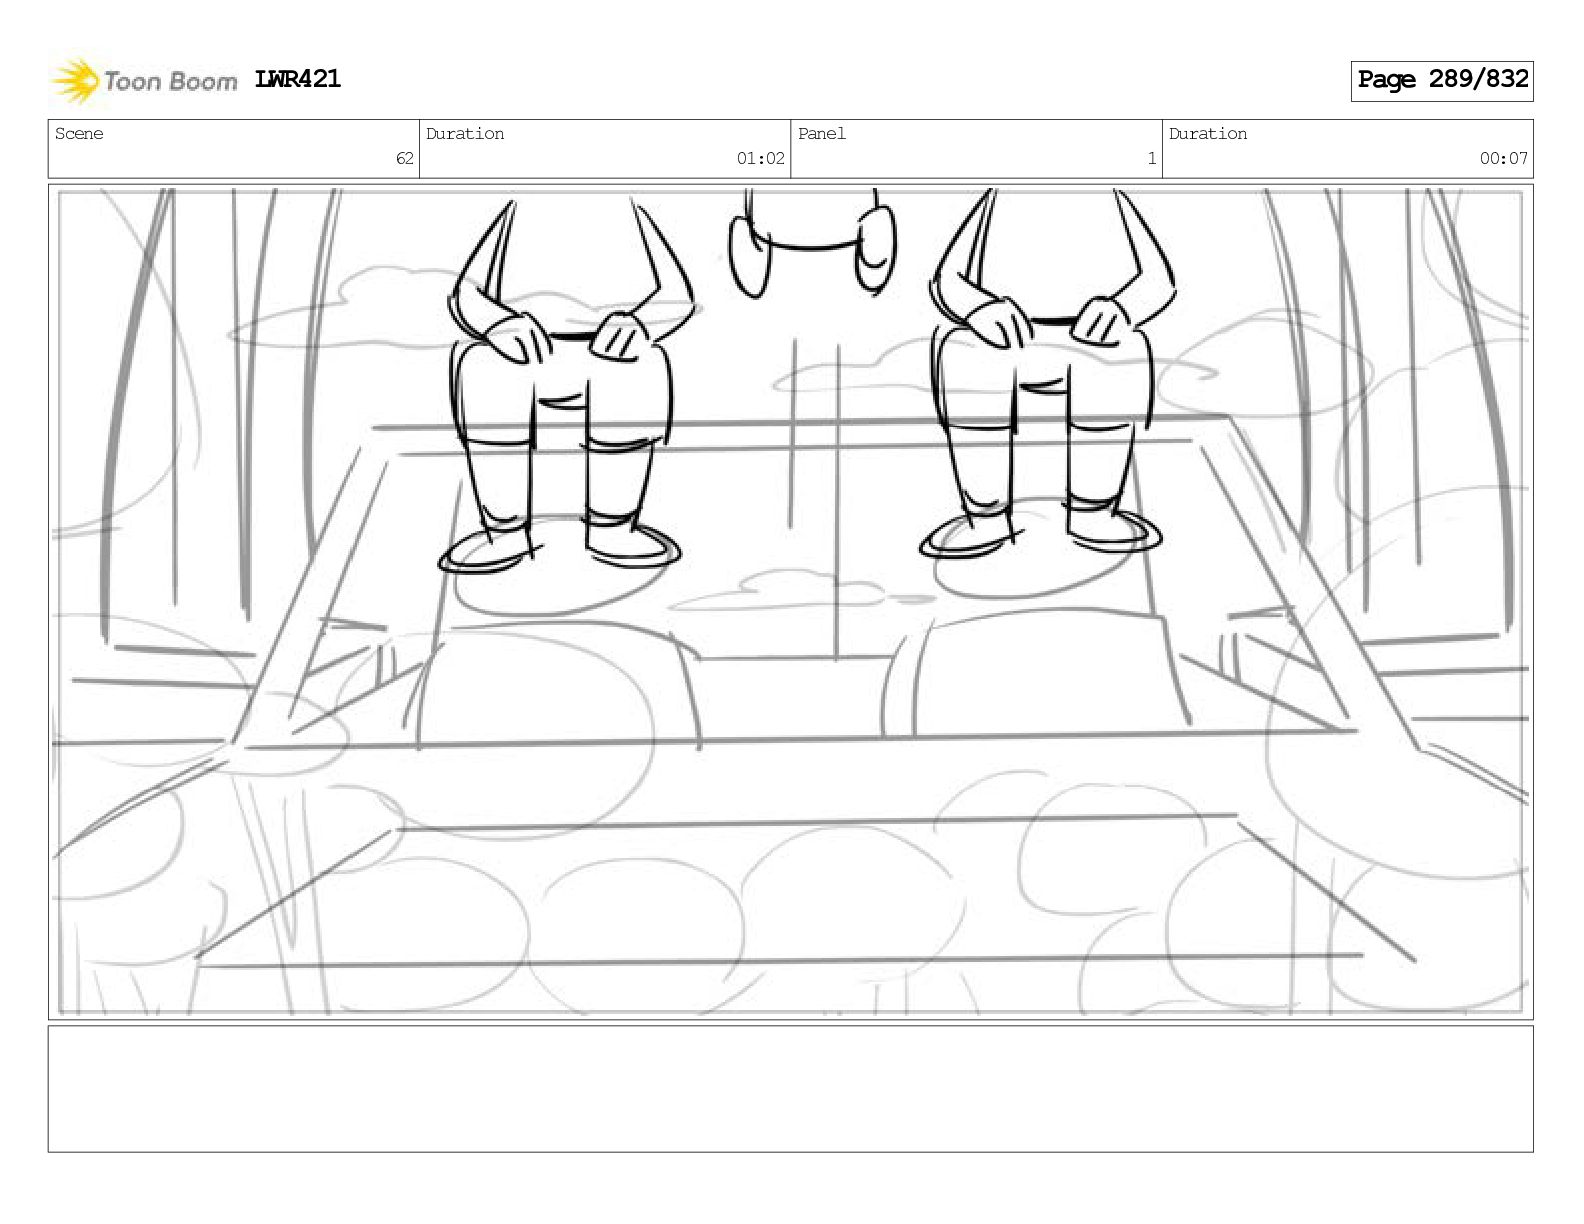Screen dimensions: 1584x1224
Task: Click the left seat cushion on the platform
Action: (x=556, y=688)
